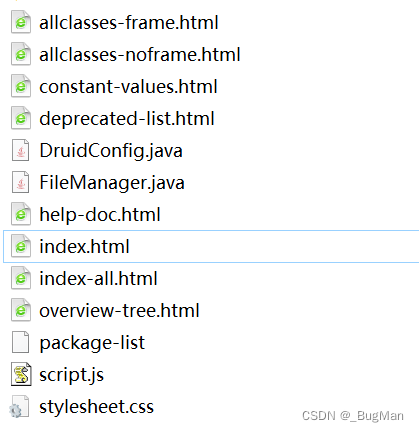Screen dimensions: 419x432
Task: Select the file named index.html
Action: coord(84,247)
